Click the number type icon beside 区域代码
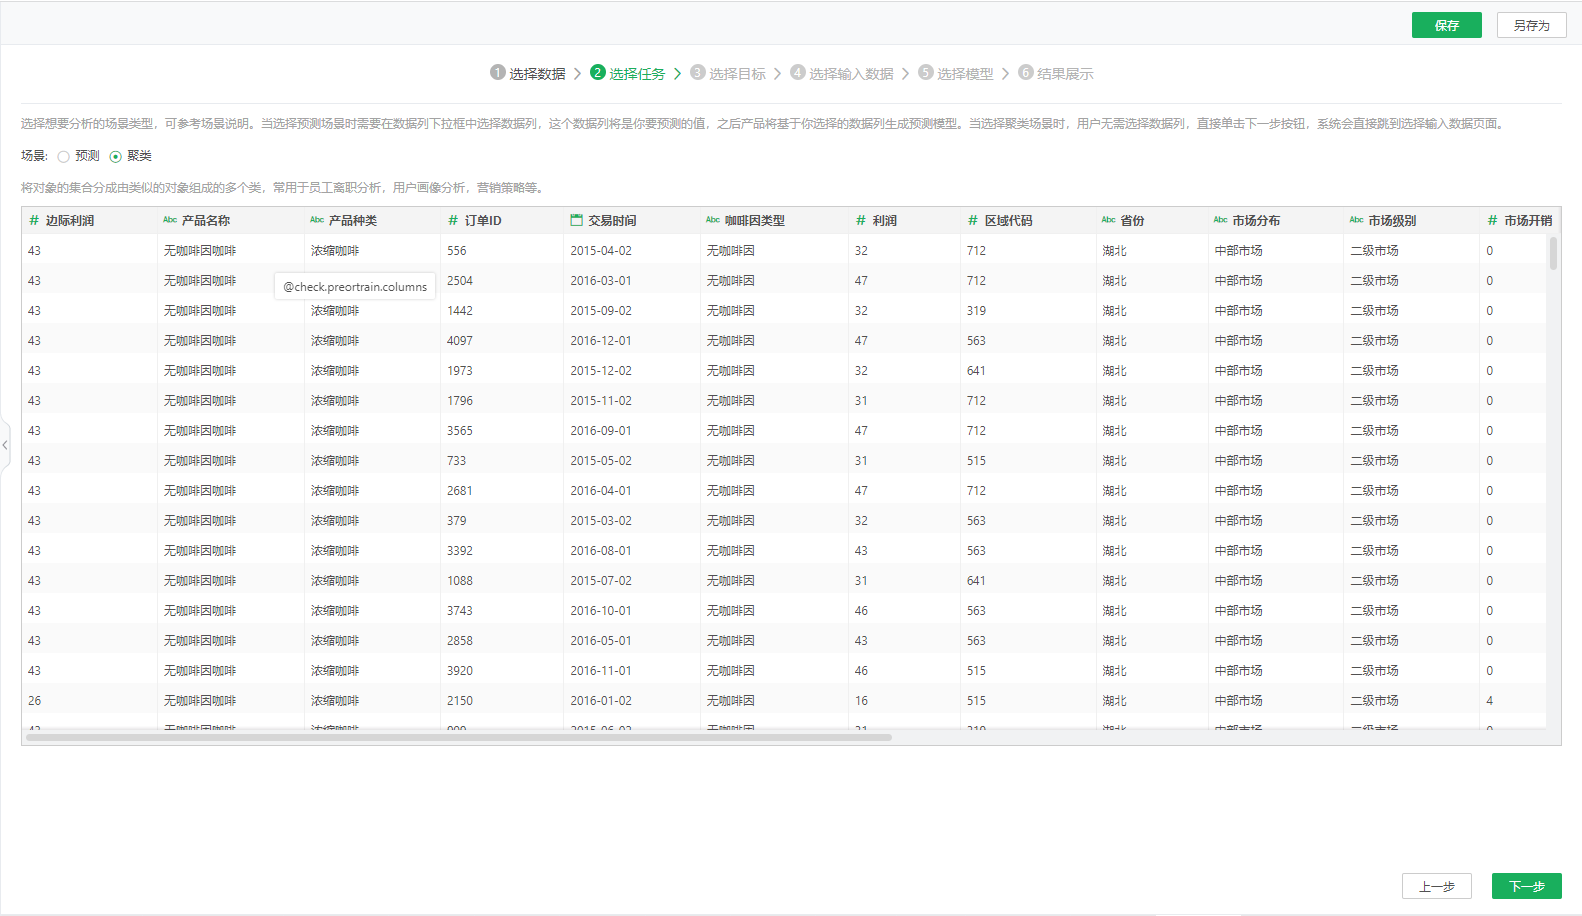 point(973,220)
